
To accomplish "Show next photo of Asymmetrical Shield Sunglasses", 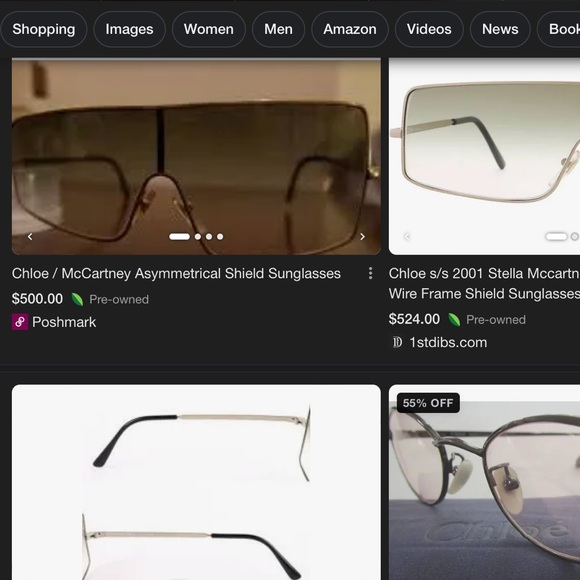I will coord(362,237).
